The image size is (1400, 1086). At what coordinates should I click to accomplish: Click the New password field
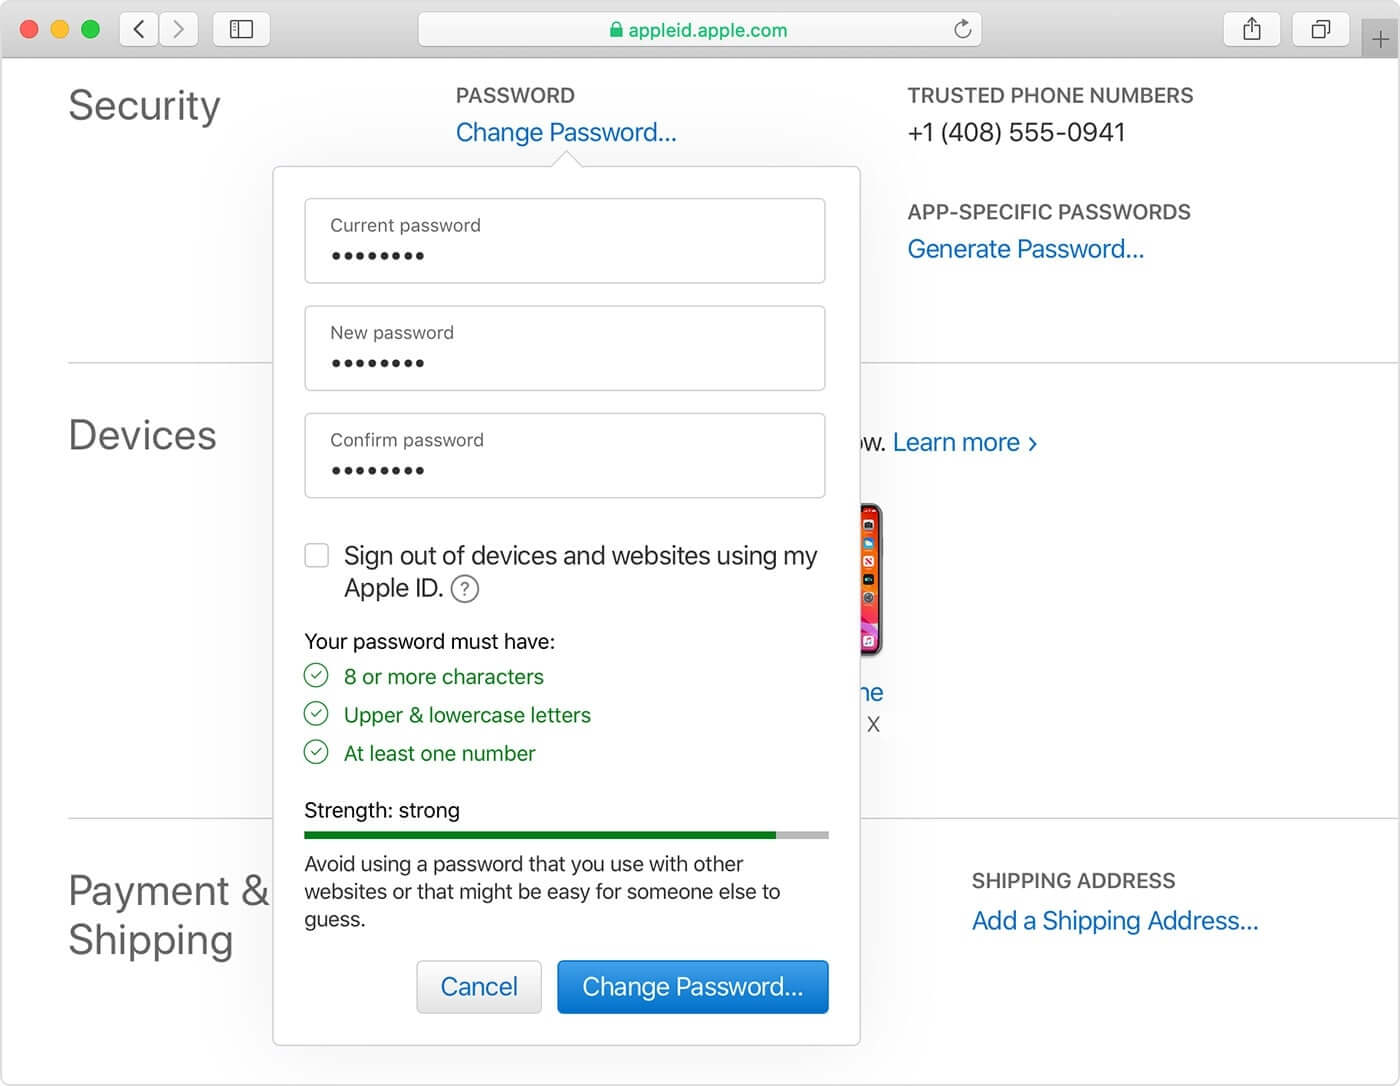coord(565,348)
